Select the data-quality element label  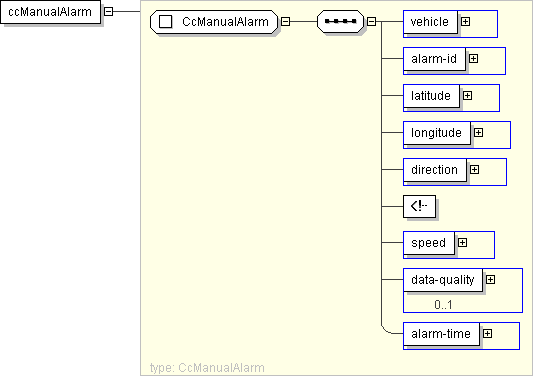point(443,280)
